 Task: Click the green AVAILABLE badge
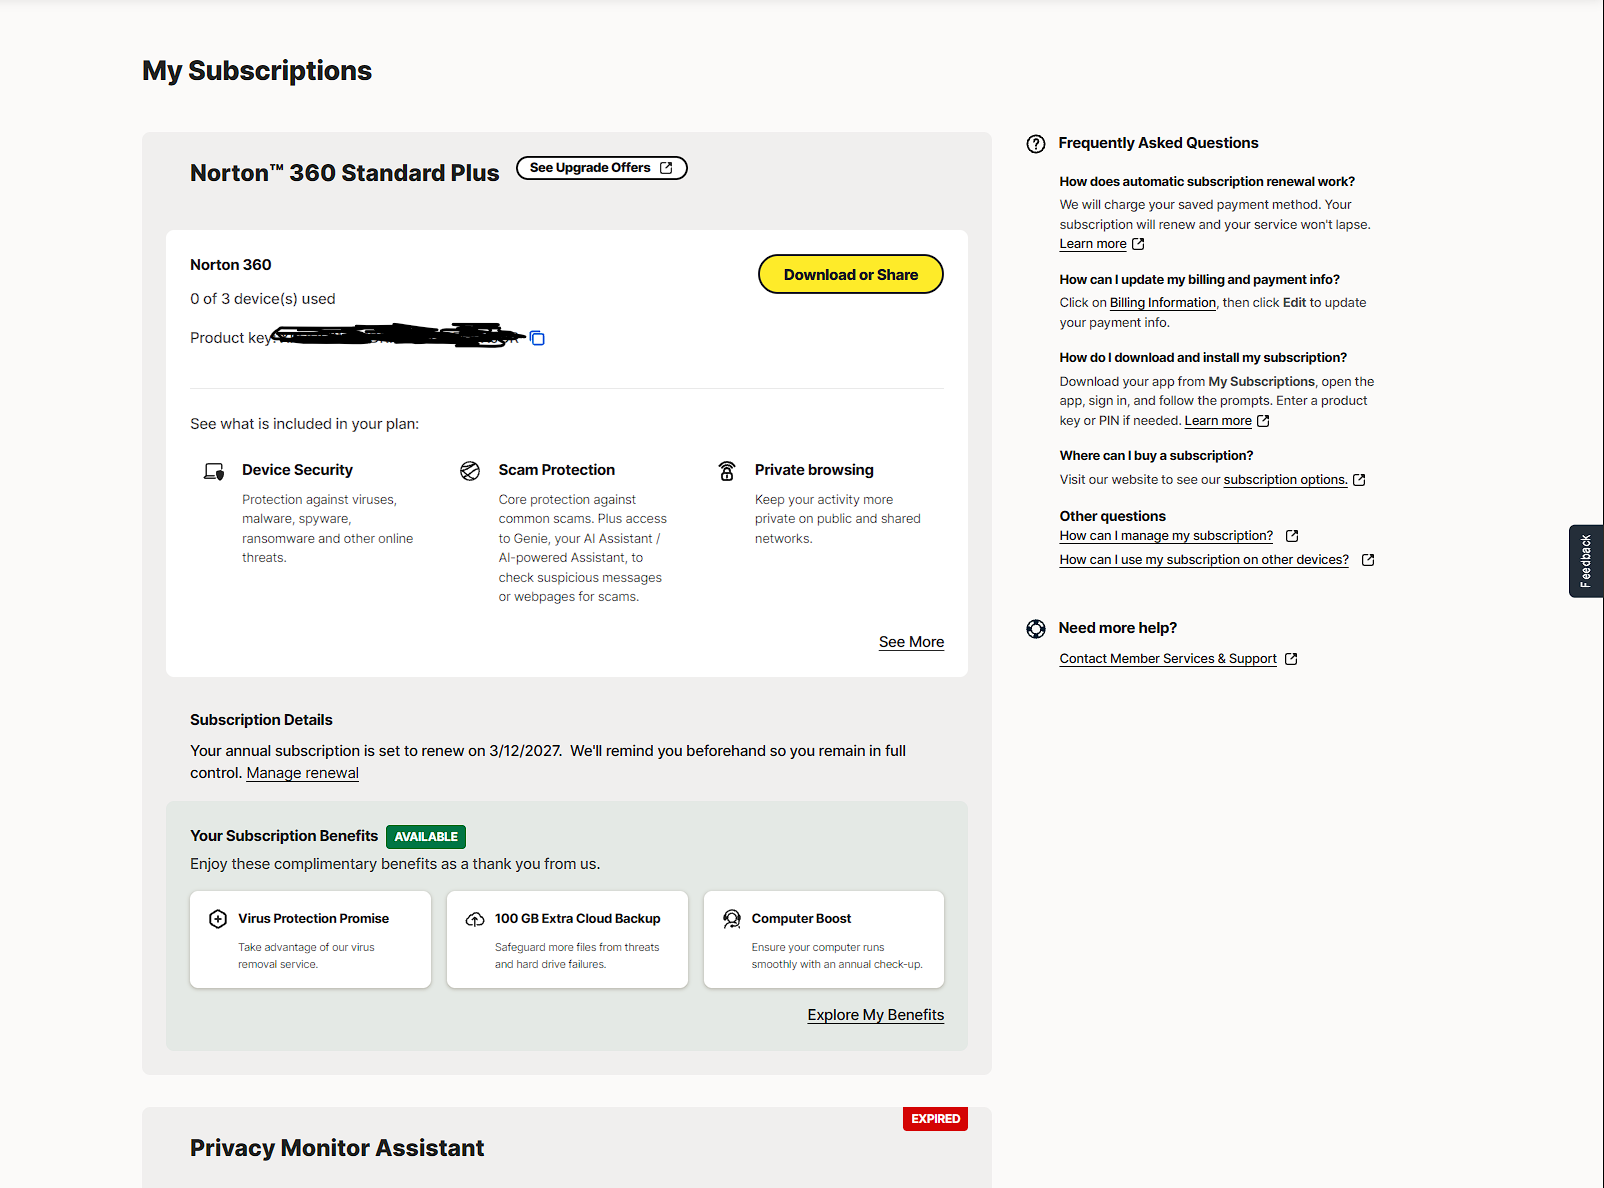426,837
